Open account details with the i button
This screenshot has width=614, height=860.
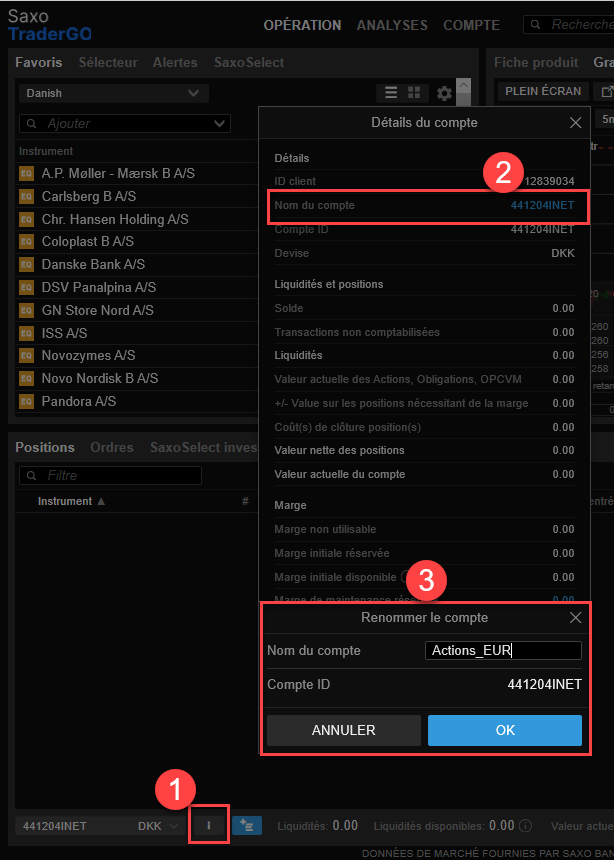click(x=209, y=825)
